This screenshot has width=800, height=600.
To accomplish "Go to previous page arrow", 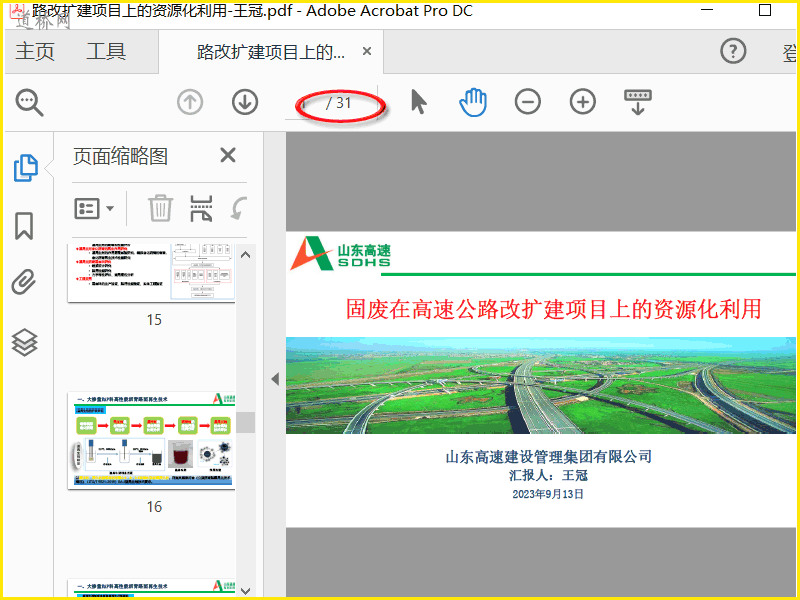I will pyautogui.click(x=190, y=102).
